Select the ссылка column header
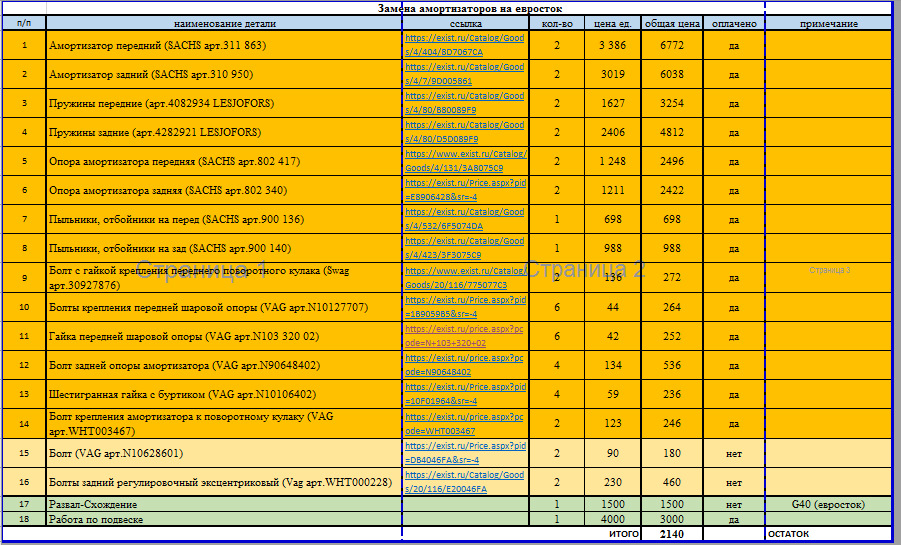The width and height of the screenshot is (901, 545). (x=465, y=24)
